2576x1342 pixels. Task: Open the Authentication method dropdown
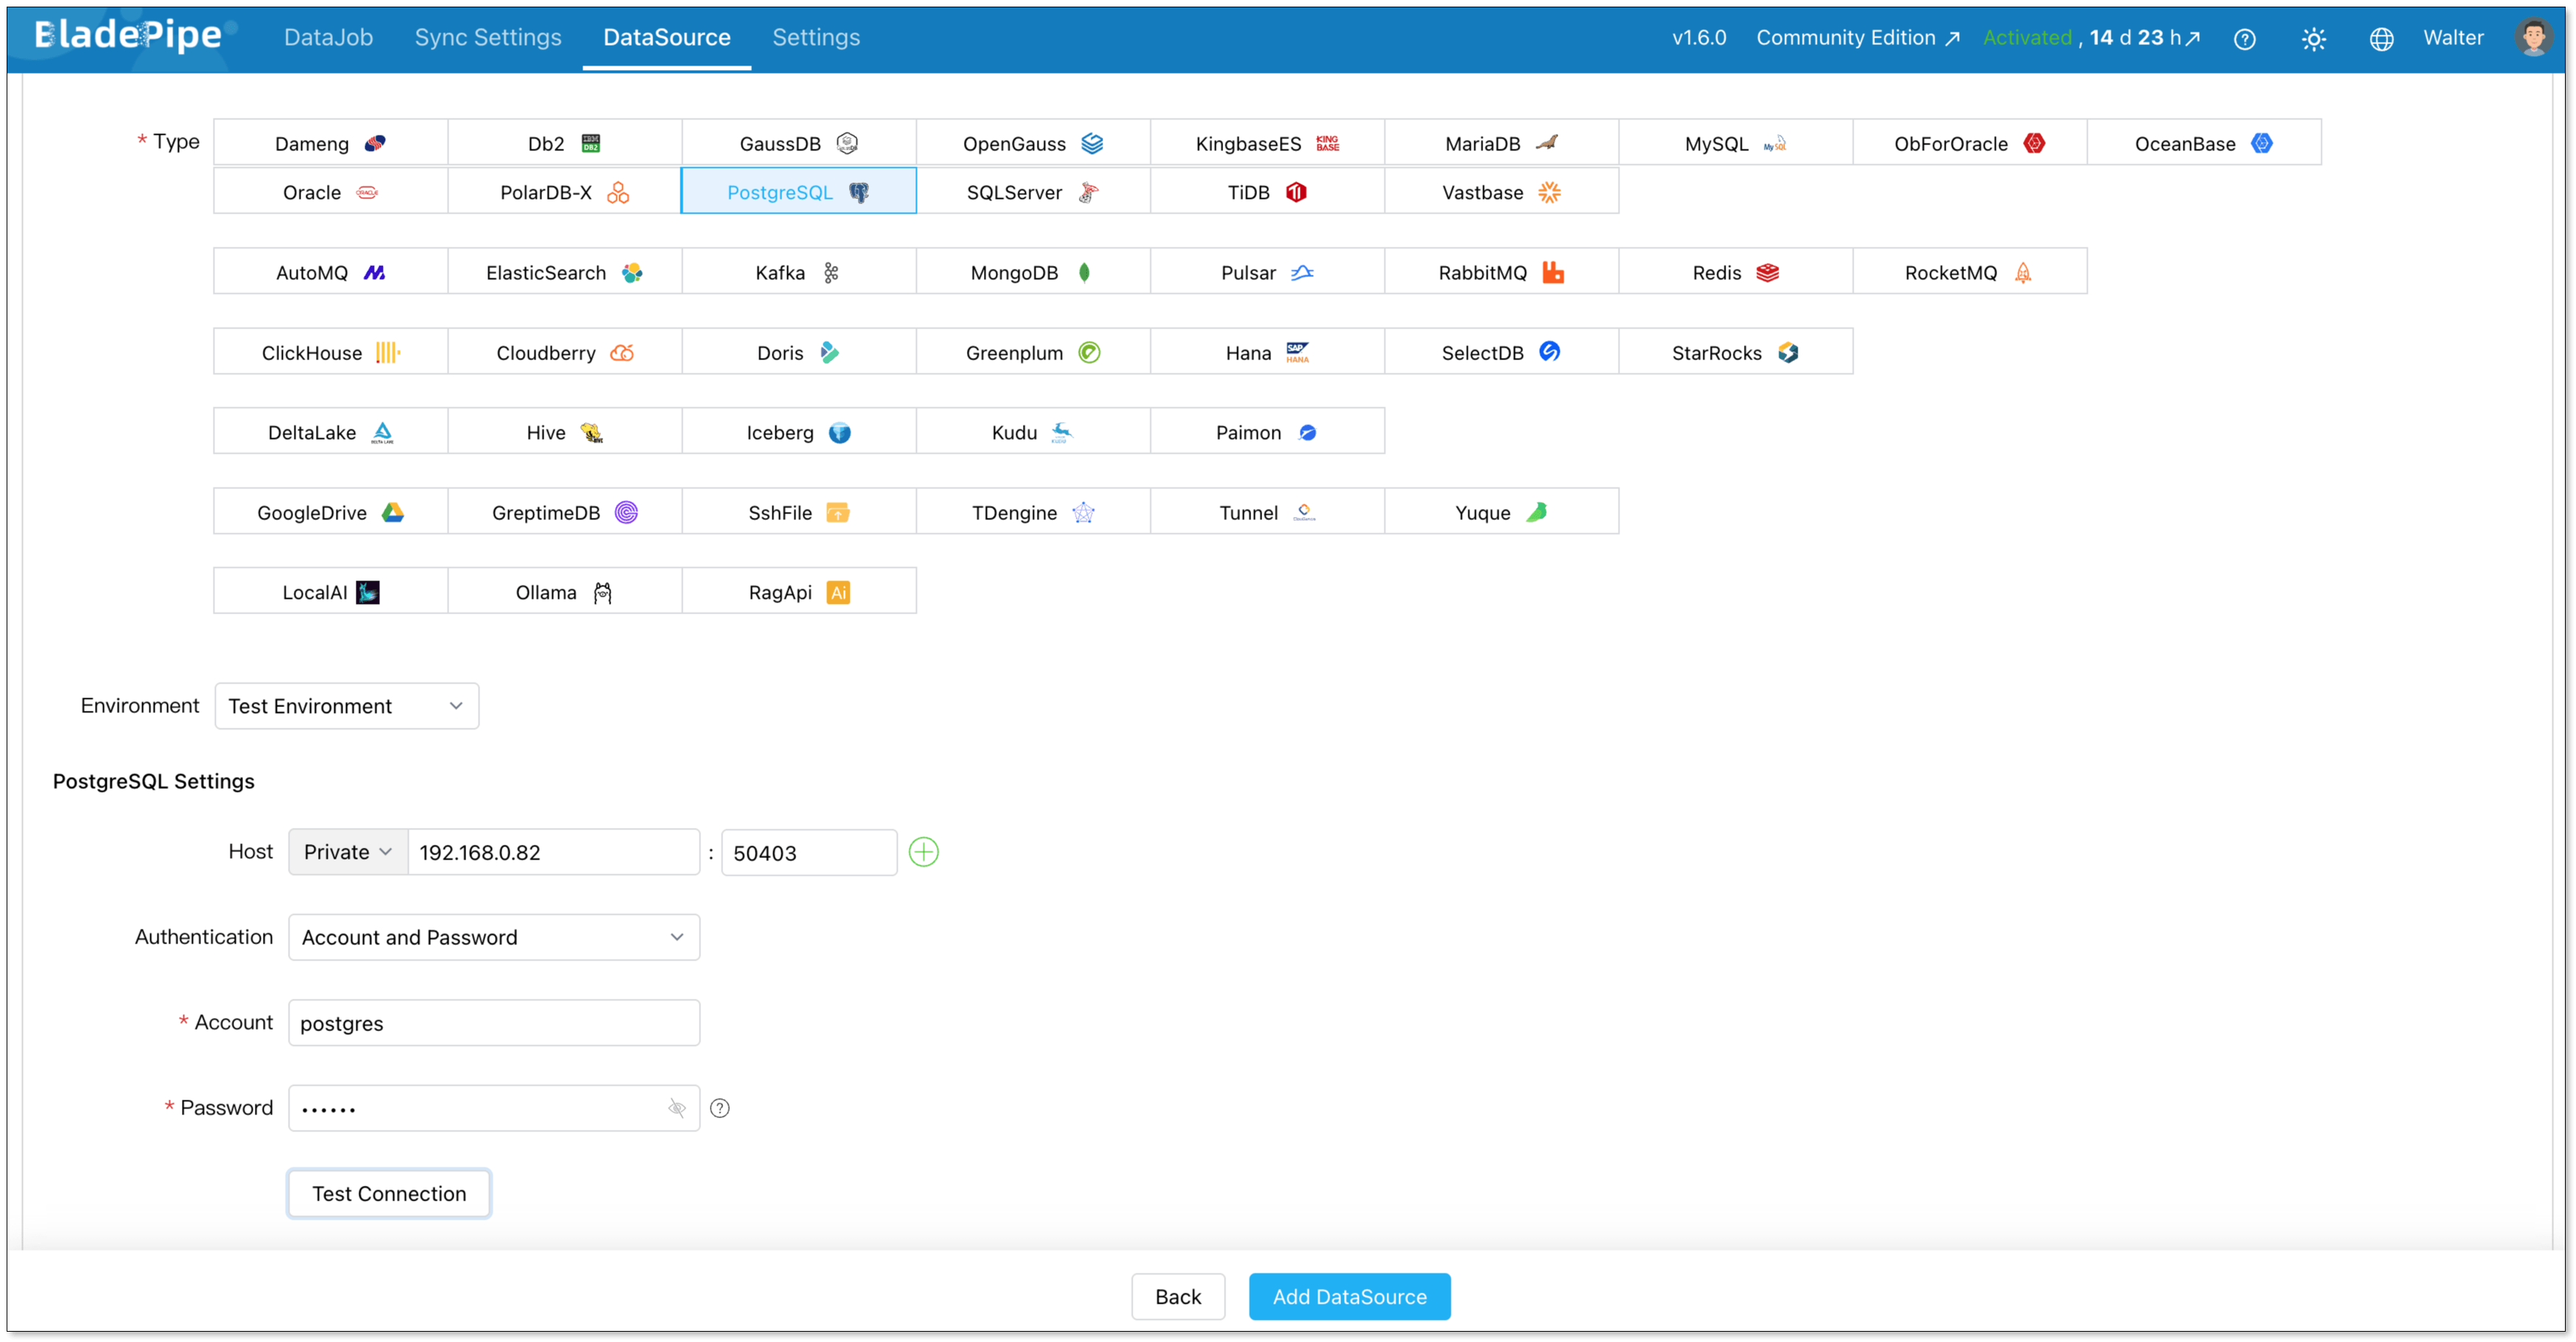(x=494, y=937)
